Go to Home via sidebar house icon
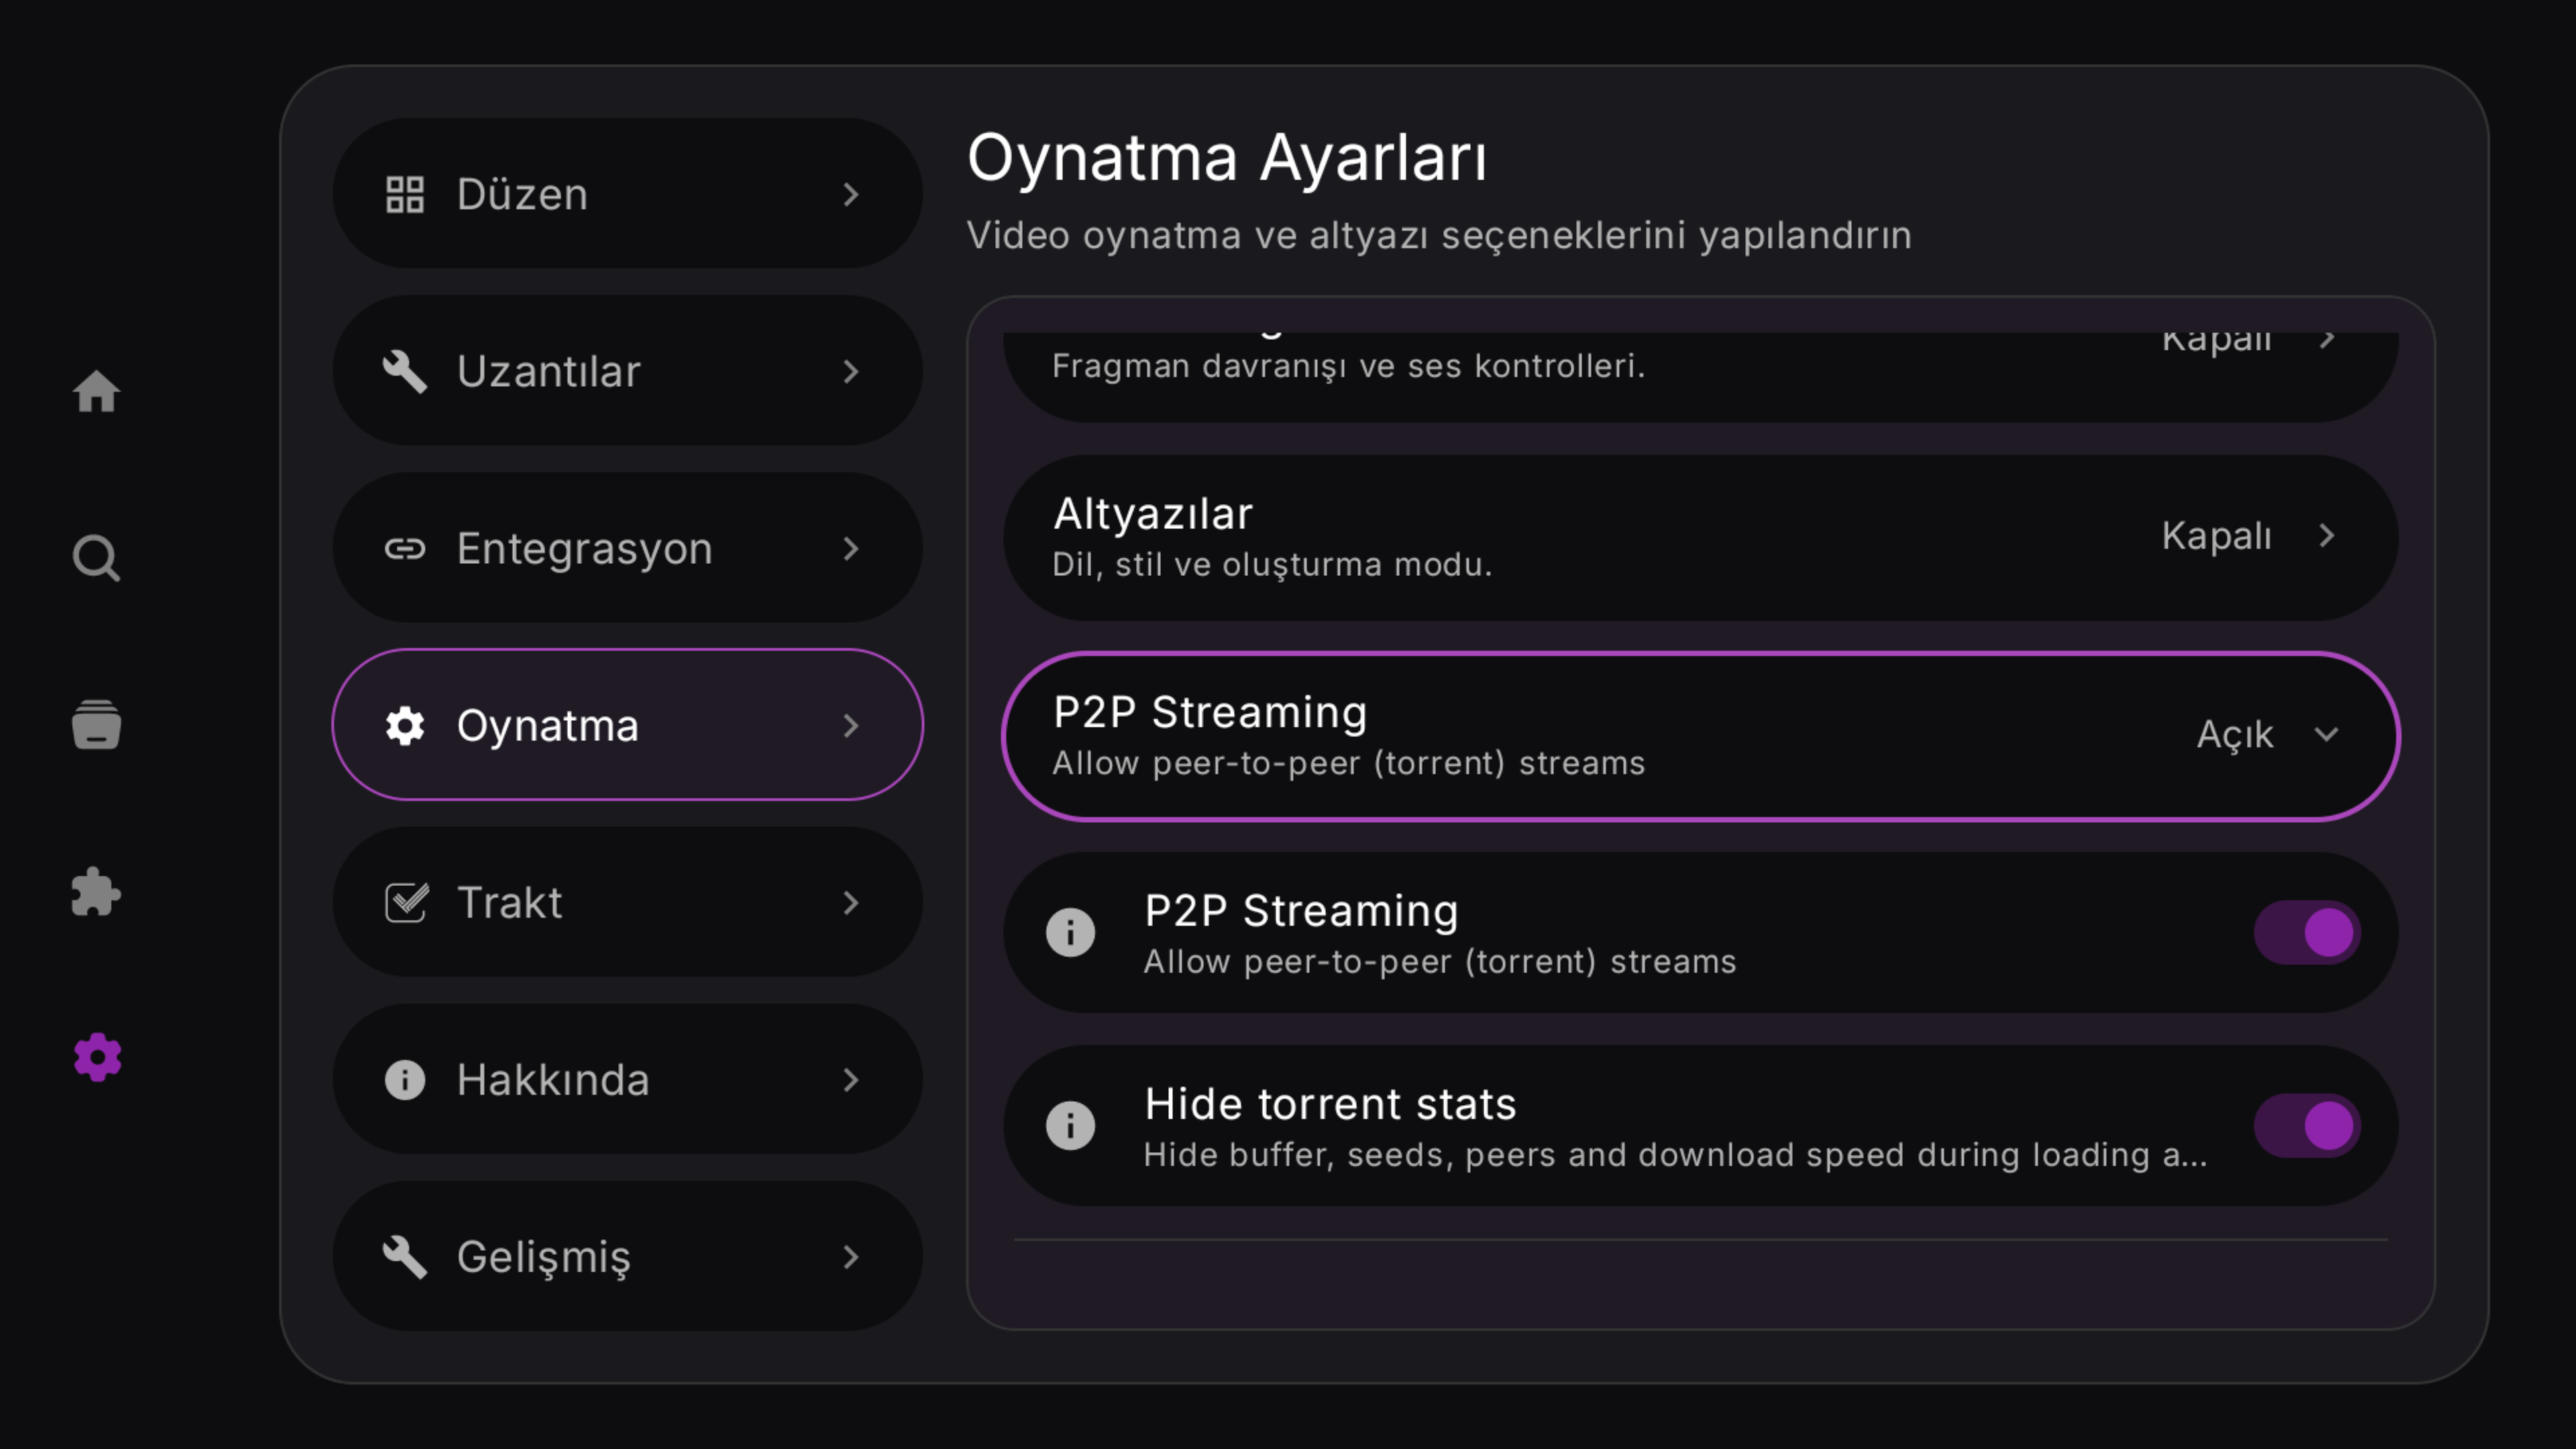 point(96,391)
